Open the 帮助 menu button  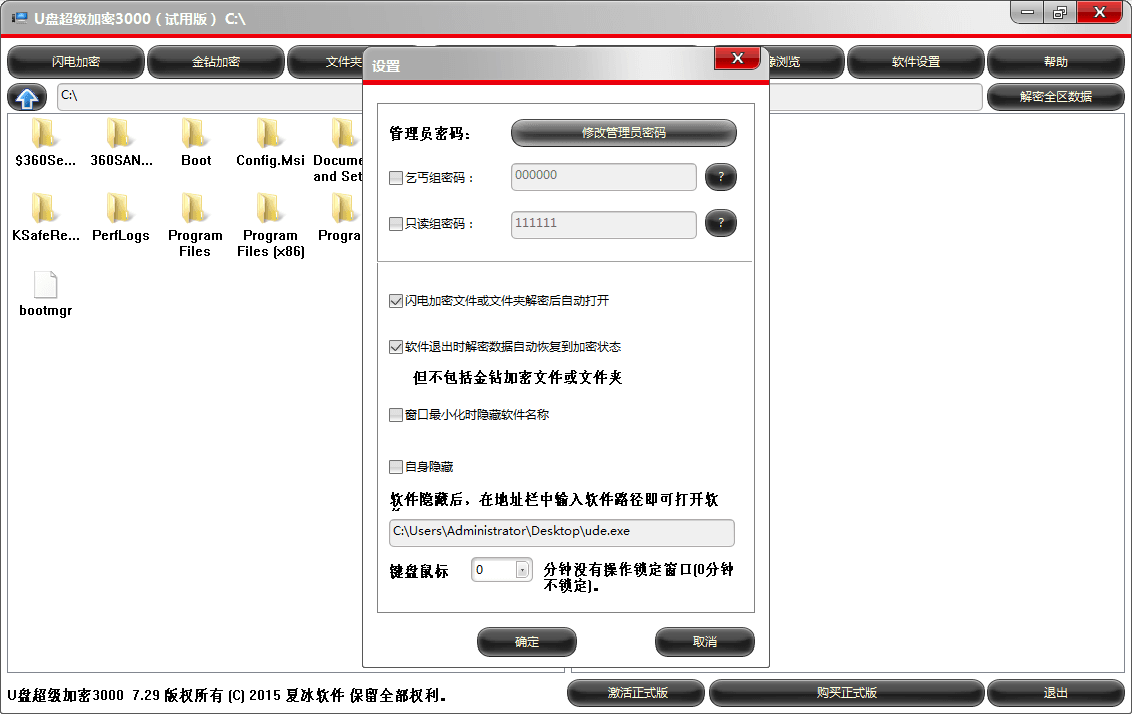point(1055,62)
